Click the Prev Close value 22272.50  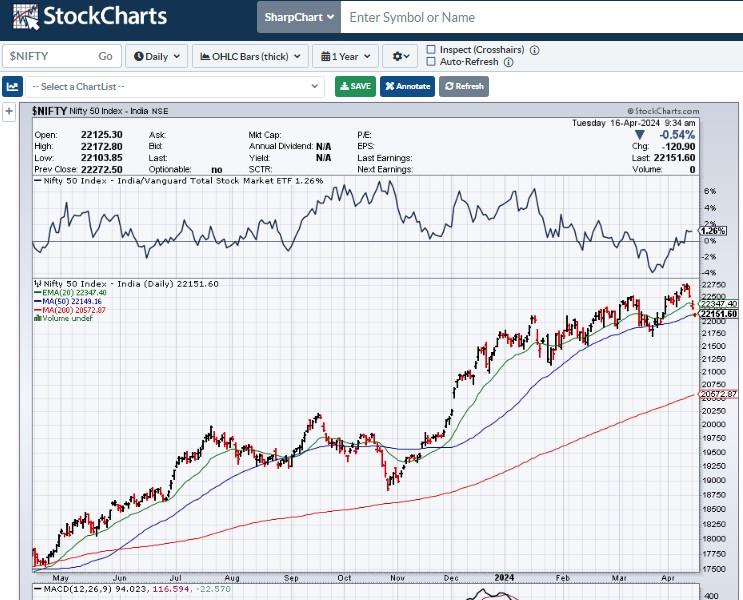pos(102,169)
